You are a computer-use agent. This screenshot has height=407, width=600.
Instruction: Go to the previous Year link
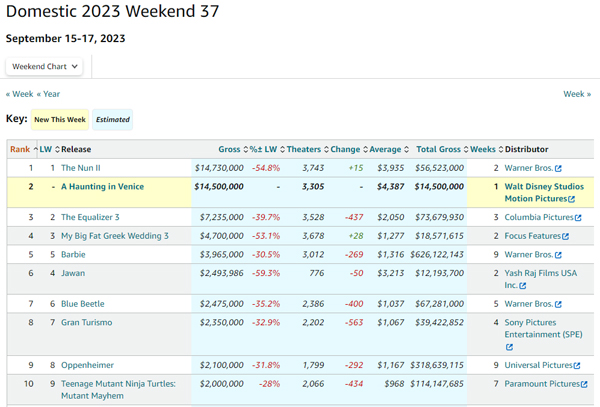coord(48,94)
